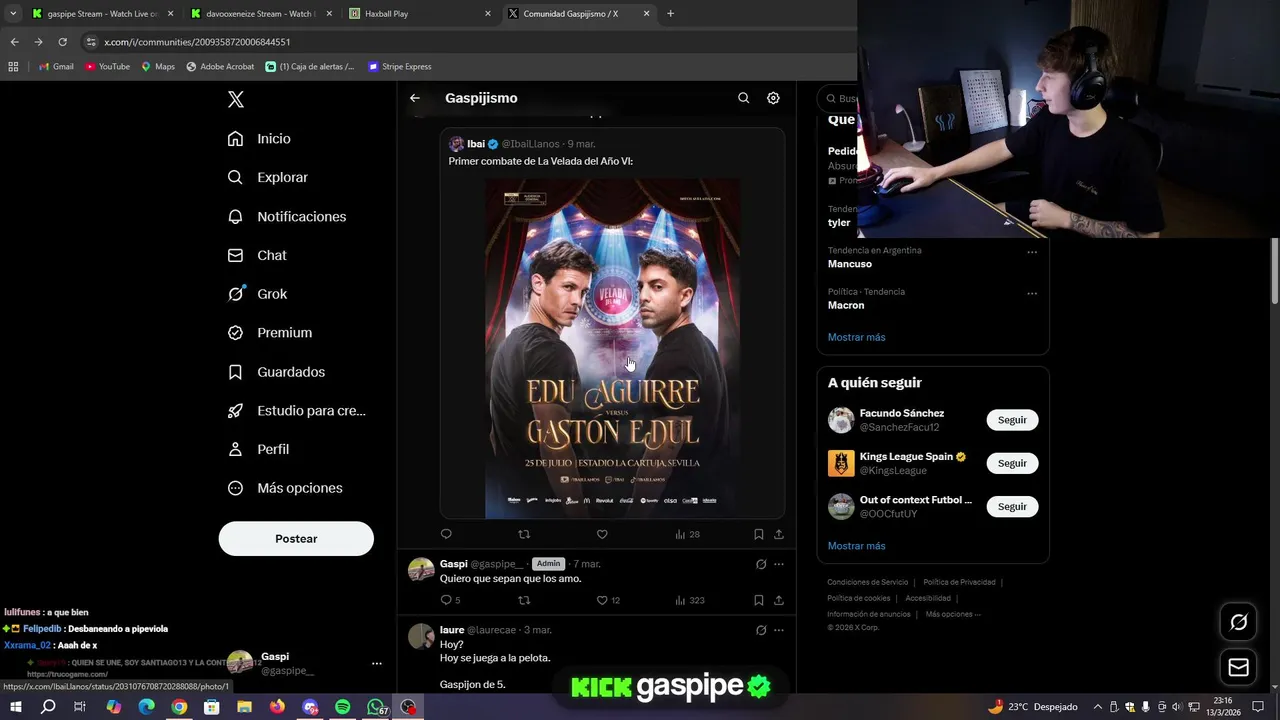This screenshot has width=1280, height=720.
Task: Open the floating Grok button
Action: coord(1238,622)
